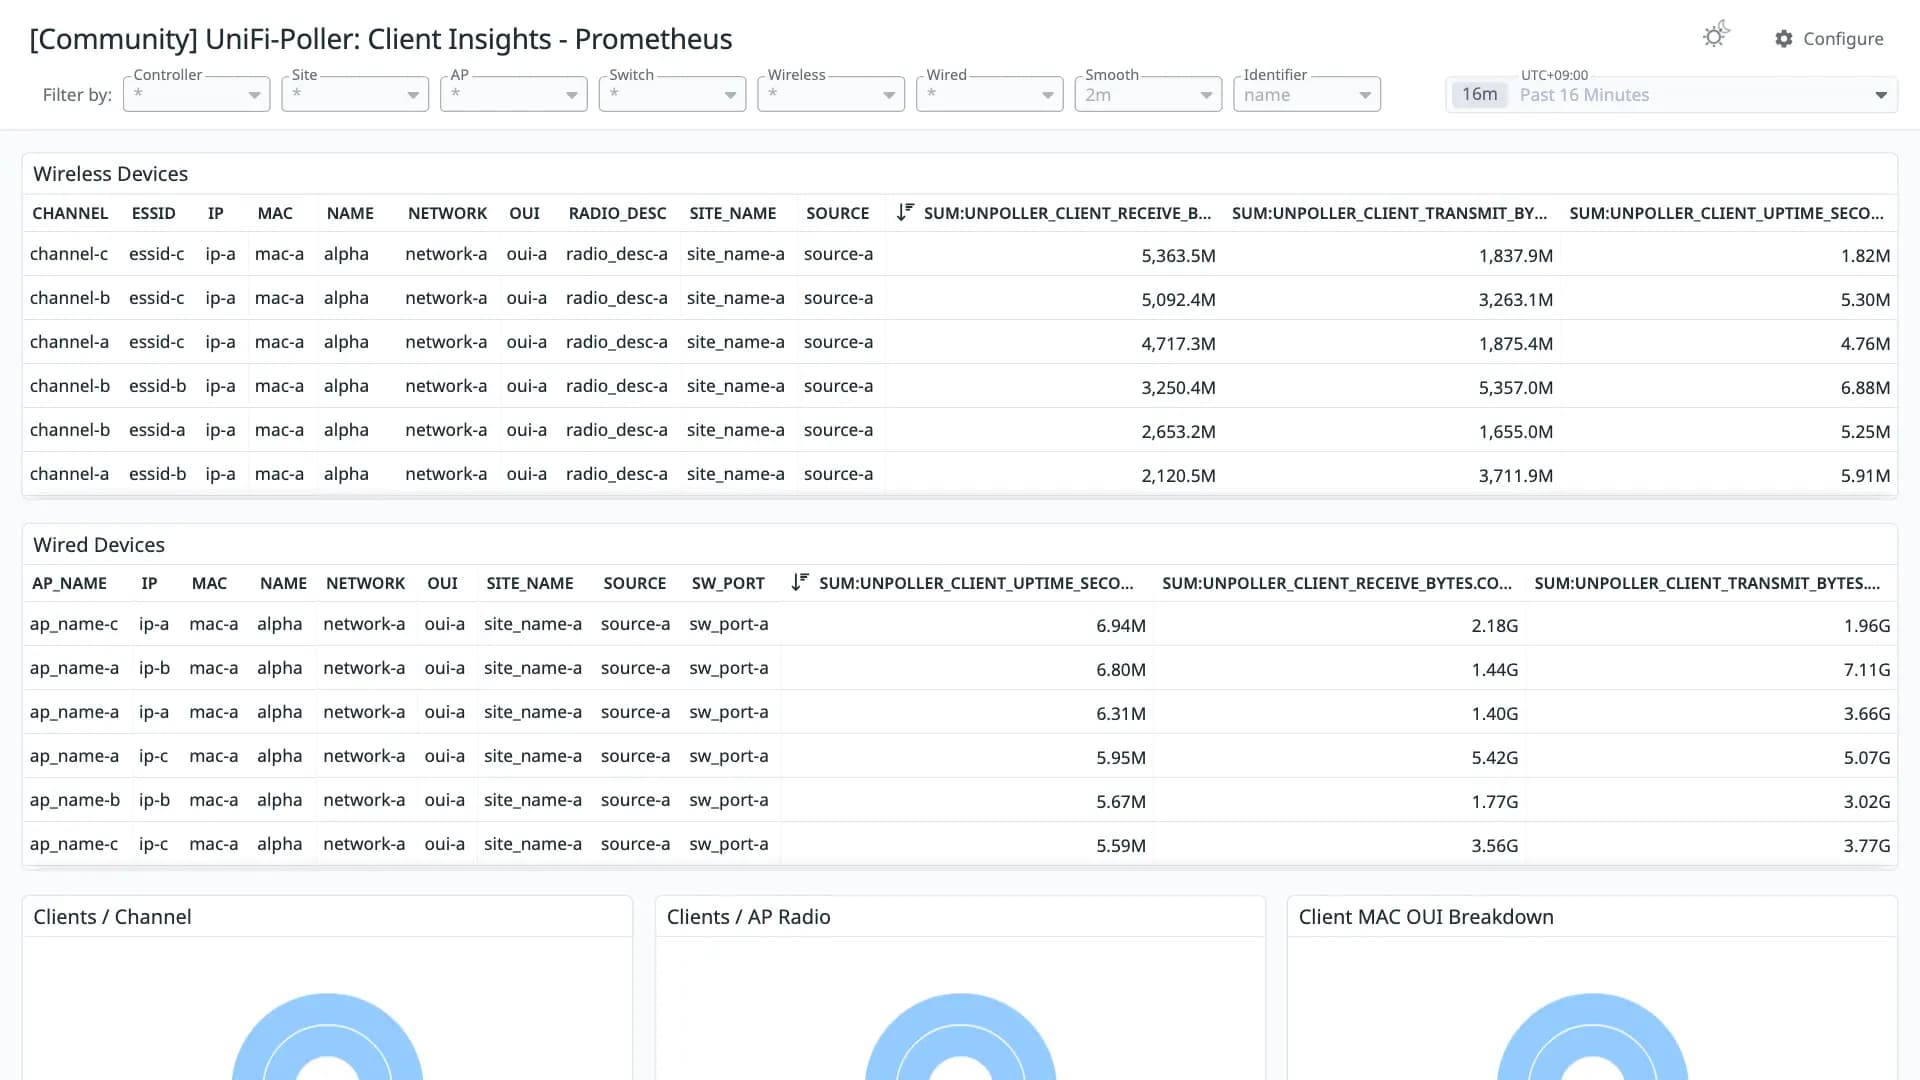
Task: Select the wireless value 5,363.5M
Action: [1178, 256]
